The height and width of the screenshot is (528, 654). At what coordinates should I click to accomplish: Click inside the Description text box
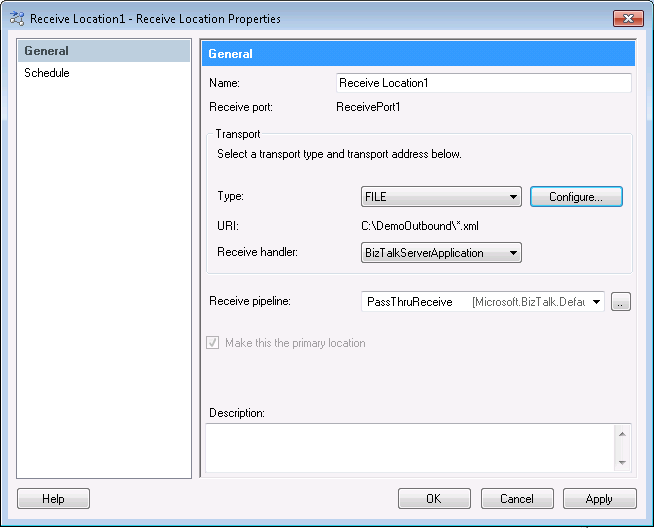410,447
